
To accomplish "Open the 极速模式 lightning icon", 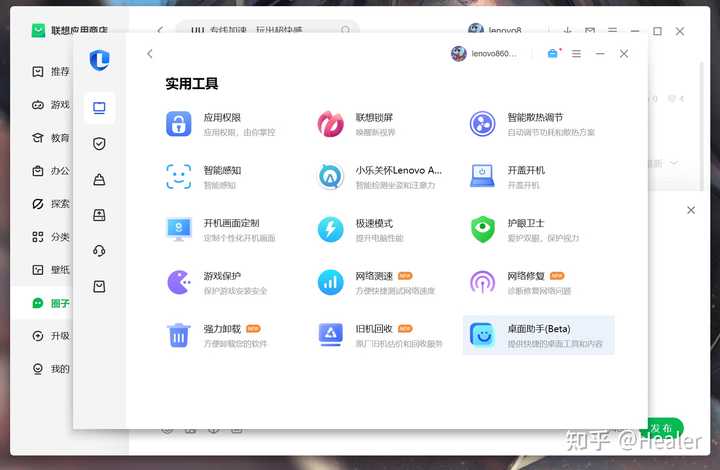I will [331, 229].
